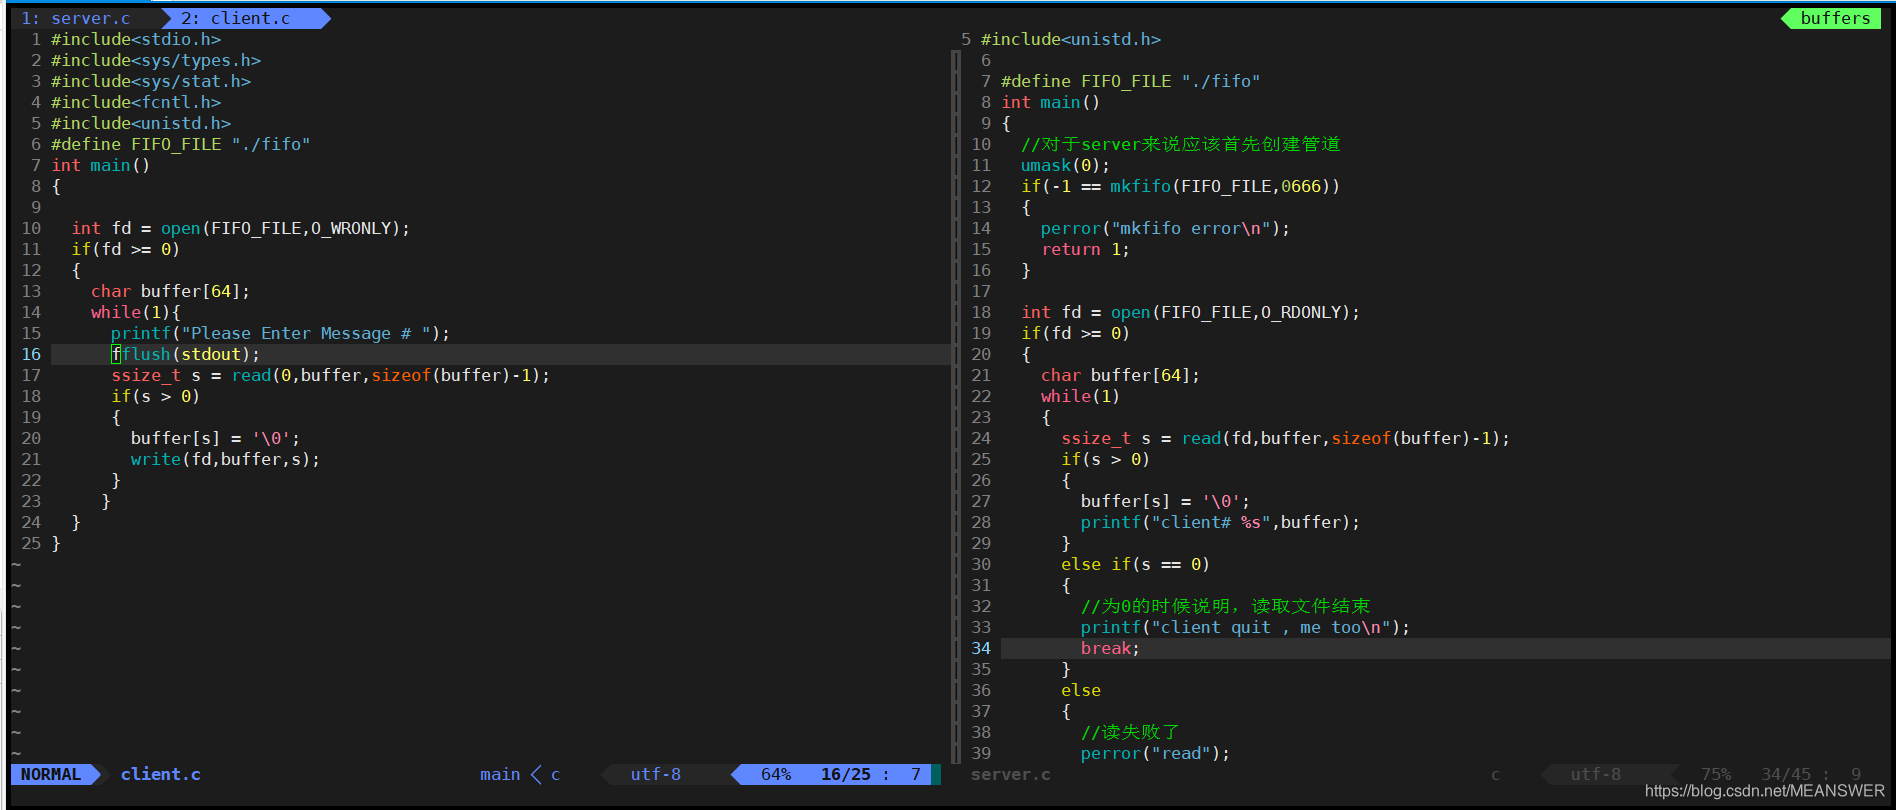Click line number 34 in server.c

click(x=981, y=648)
